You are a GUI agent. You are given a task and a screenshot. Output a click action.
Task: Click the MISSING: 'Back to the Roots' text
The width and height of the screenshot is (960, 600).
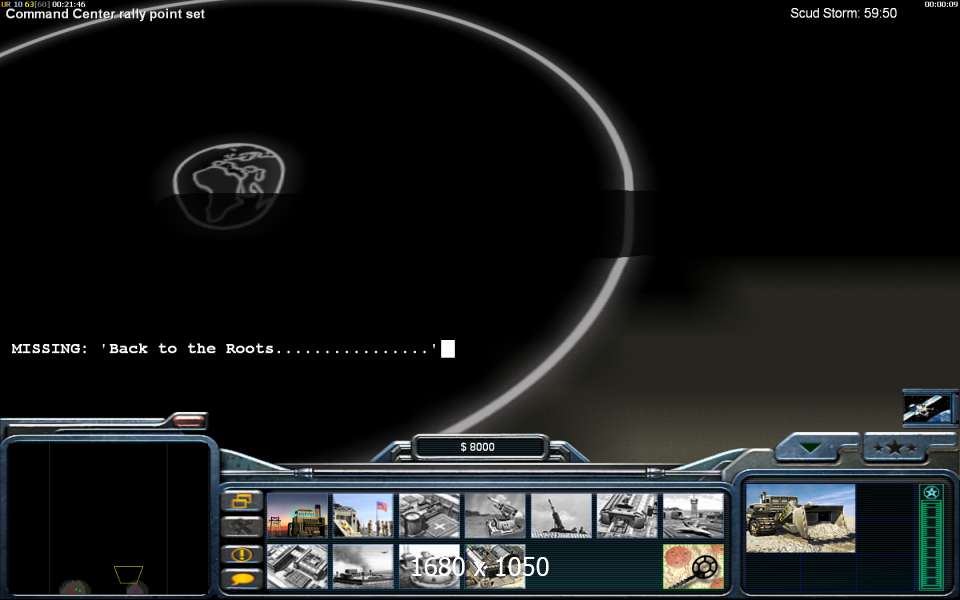click(x=224, y=349)
